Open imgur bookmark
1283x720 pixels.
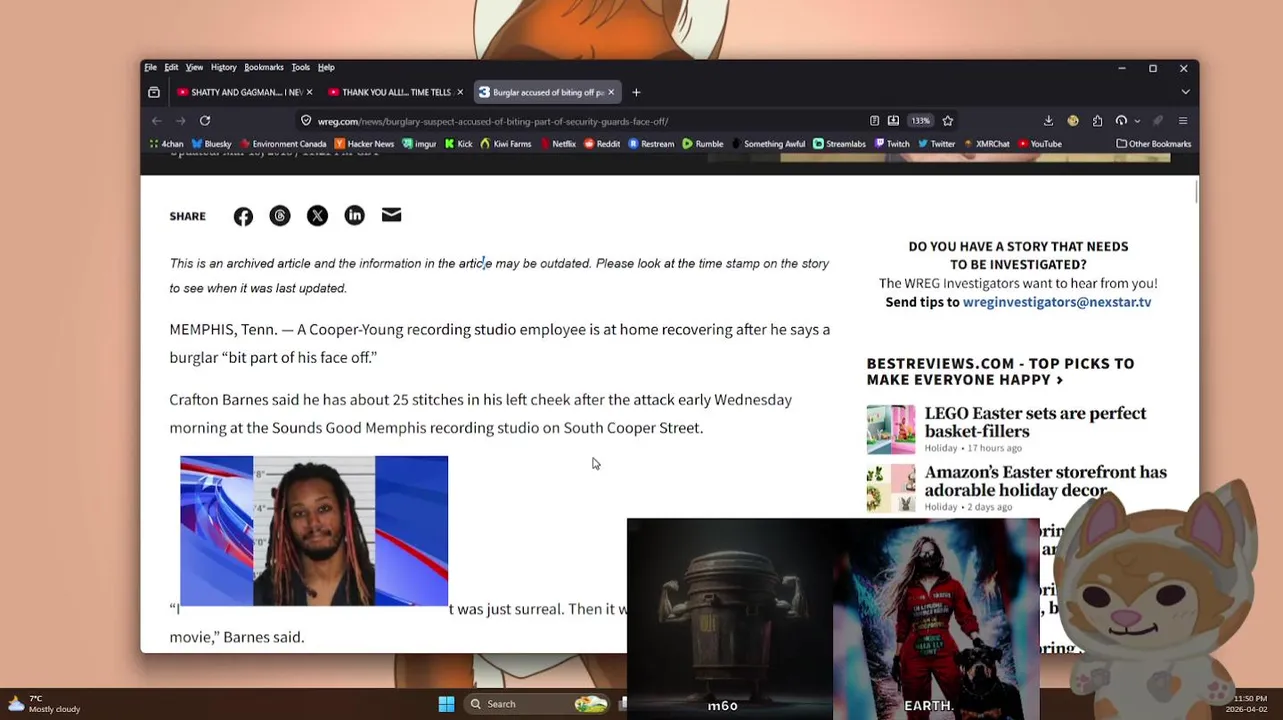[419, 144]
